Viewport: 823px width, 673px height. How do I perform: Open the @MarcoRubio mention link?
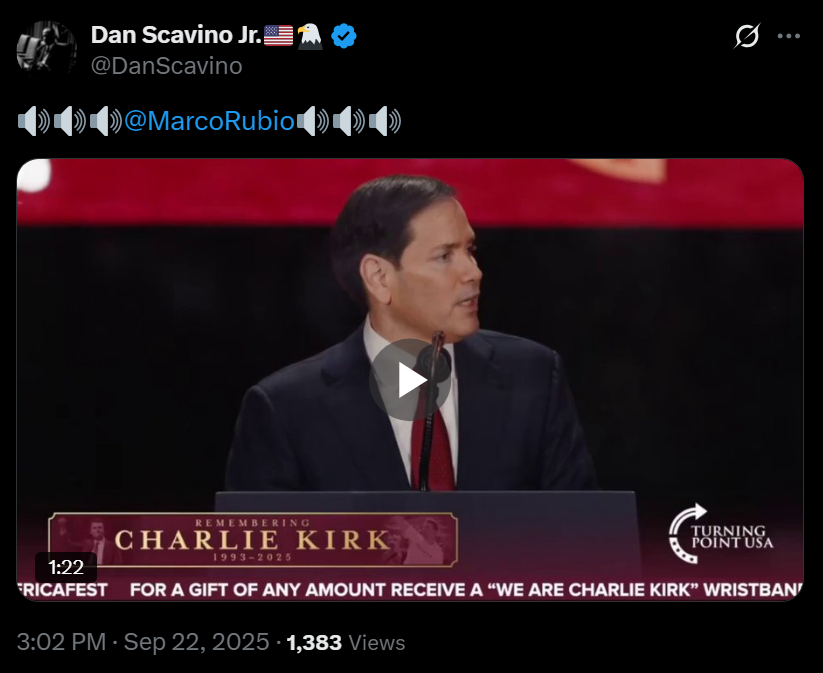pos(209,121)
